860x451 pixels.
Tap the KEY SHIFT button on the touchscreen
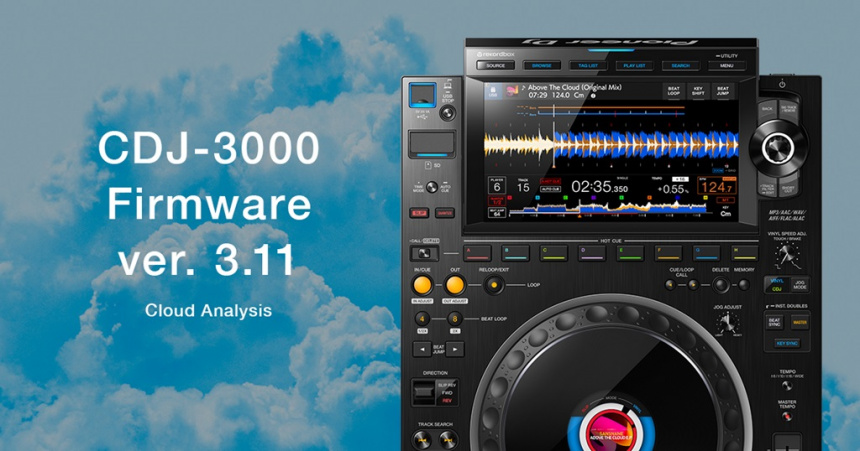698,91
